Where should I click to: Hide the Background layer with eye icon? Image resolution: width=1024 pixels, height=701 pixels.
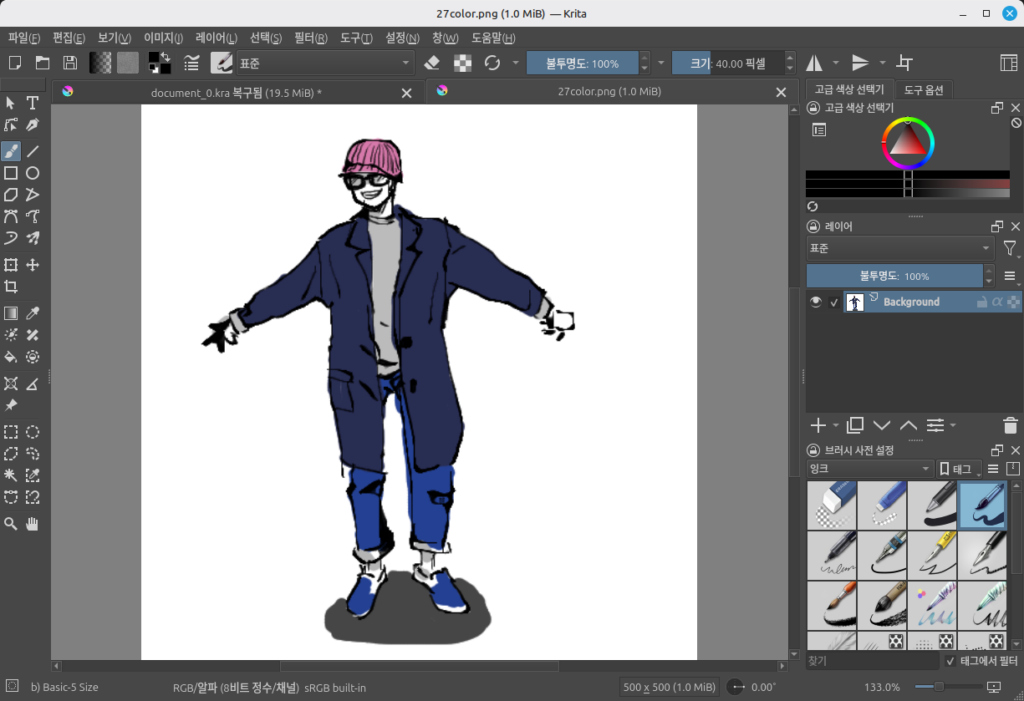coord(816,302)
